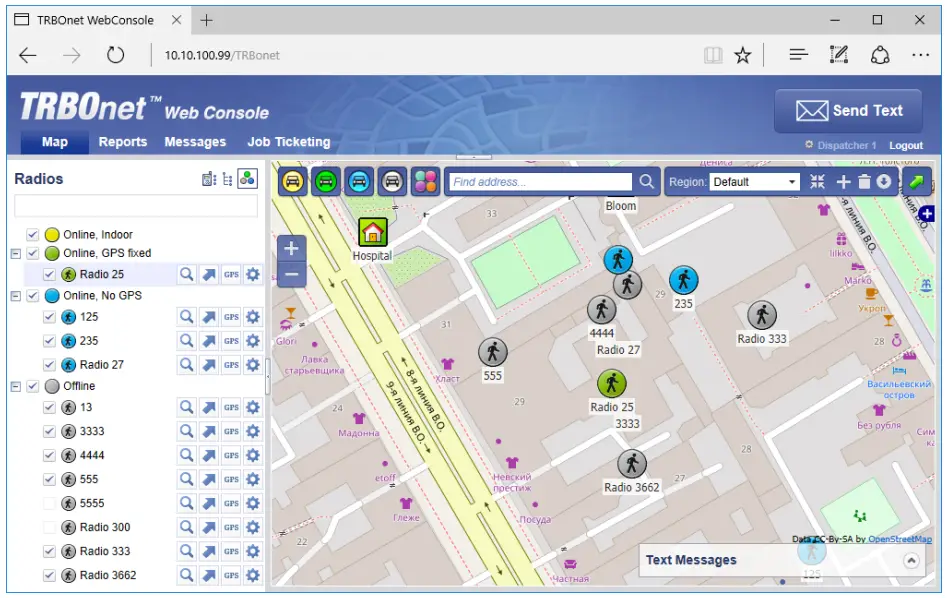Enable the Radio 300 checkbox
The height and width of the screenshot is (598, 947).
tap(49, 527)
